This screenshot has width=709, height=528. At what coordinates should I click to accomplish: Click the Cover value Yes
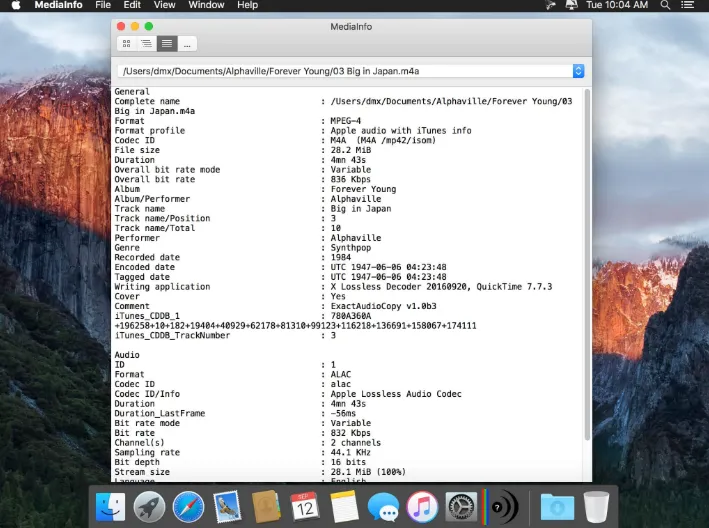pos(338,297)
